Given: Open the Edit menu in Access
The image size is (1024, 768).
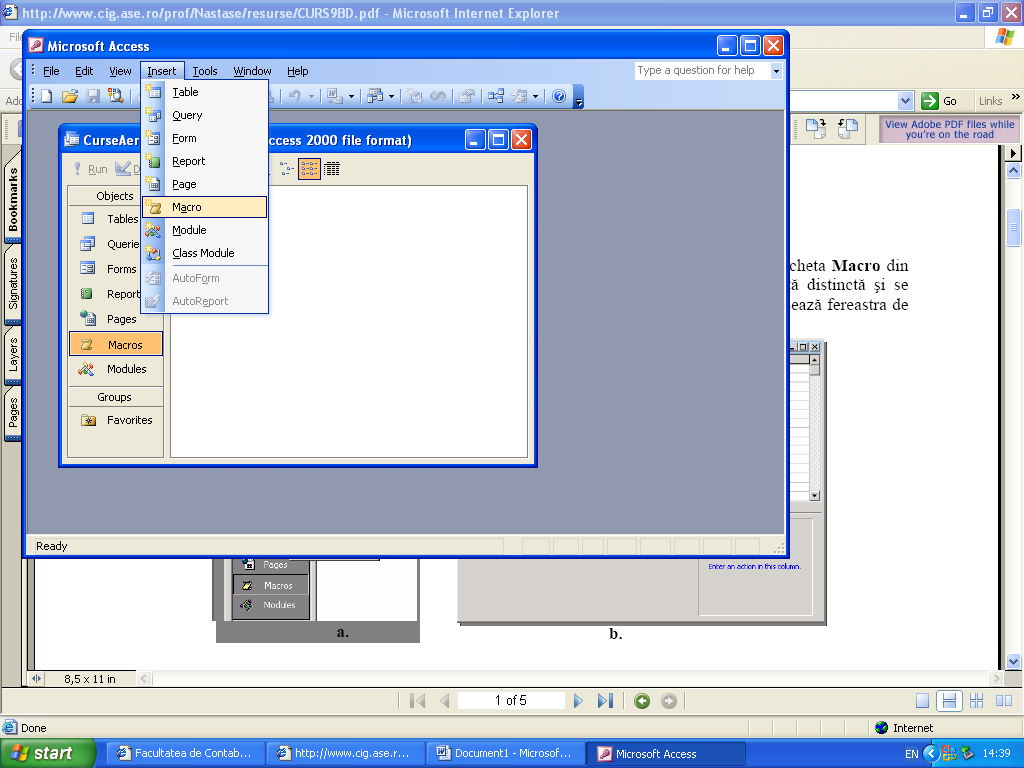Looking at the screenshot, I should [84, 71].
